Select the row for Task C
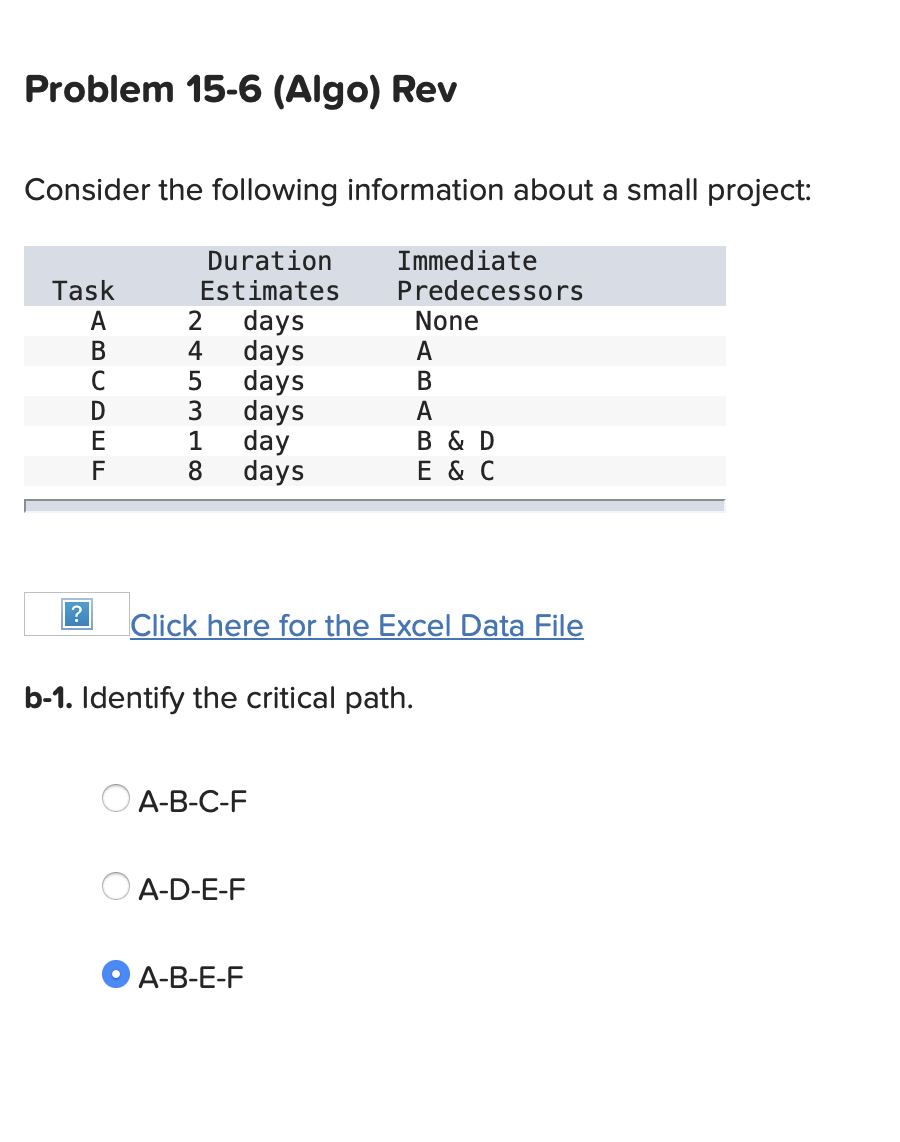 300,381
